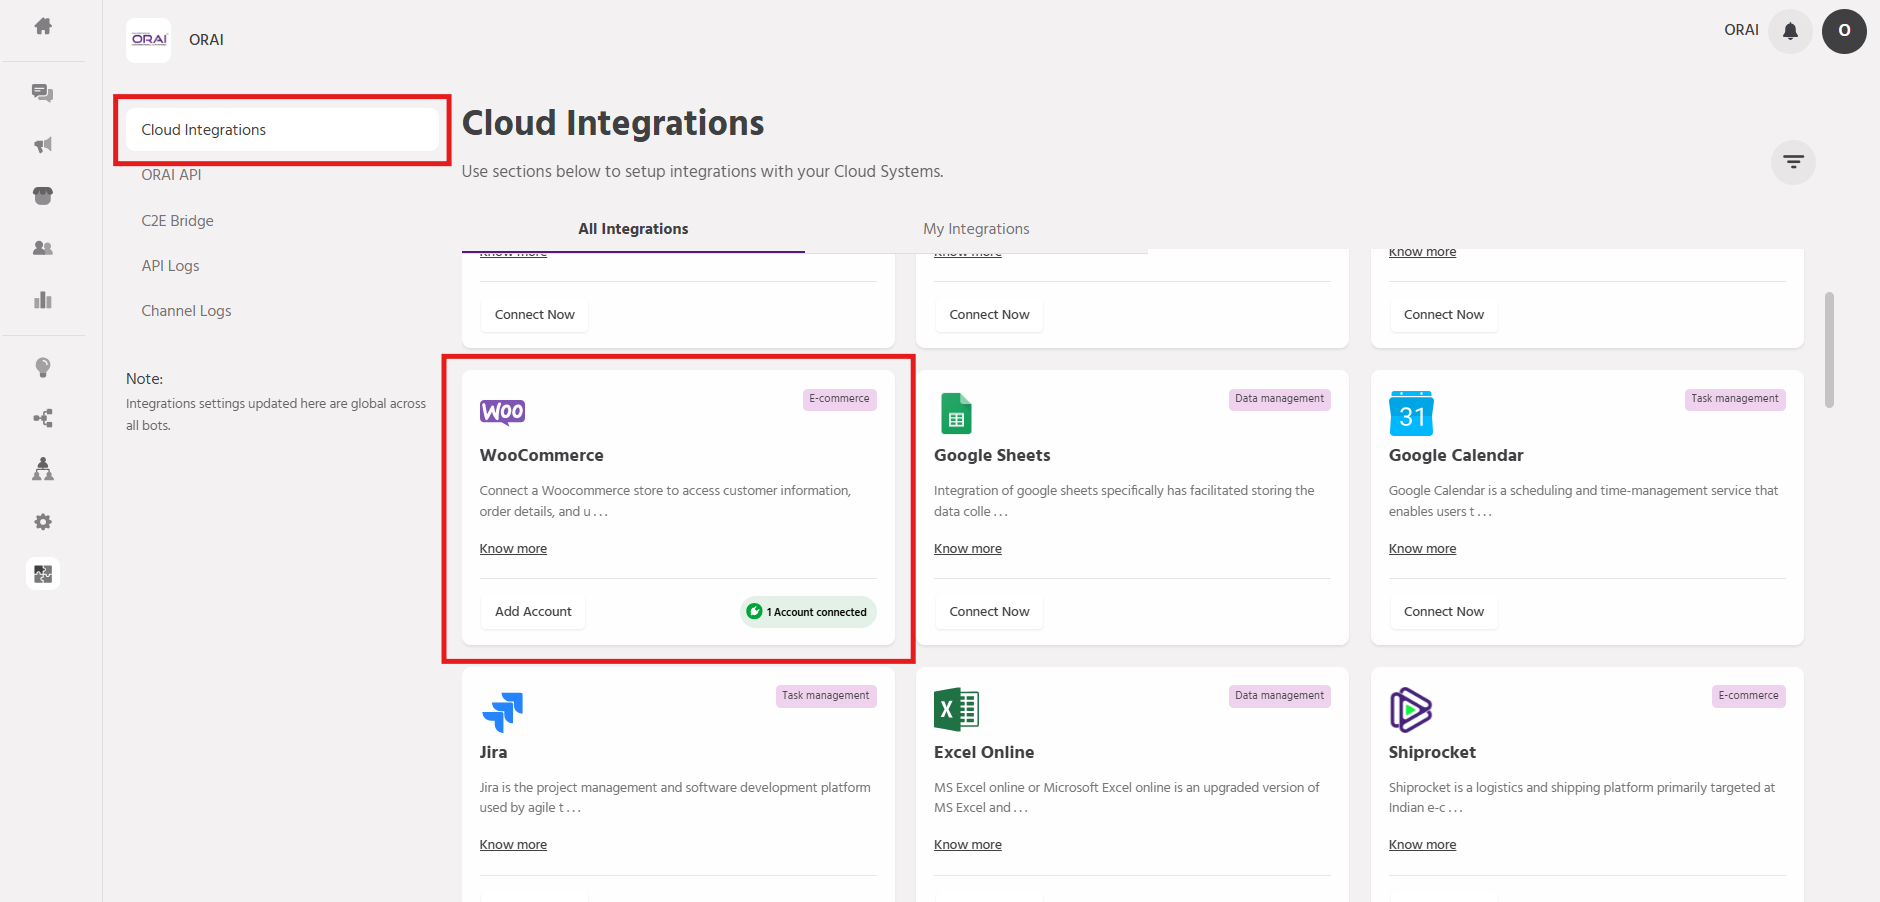1880x902 pixels.
Task: Click the page vertical scrollbar
Action: point(1829,350)
